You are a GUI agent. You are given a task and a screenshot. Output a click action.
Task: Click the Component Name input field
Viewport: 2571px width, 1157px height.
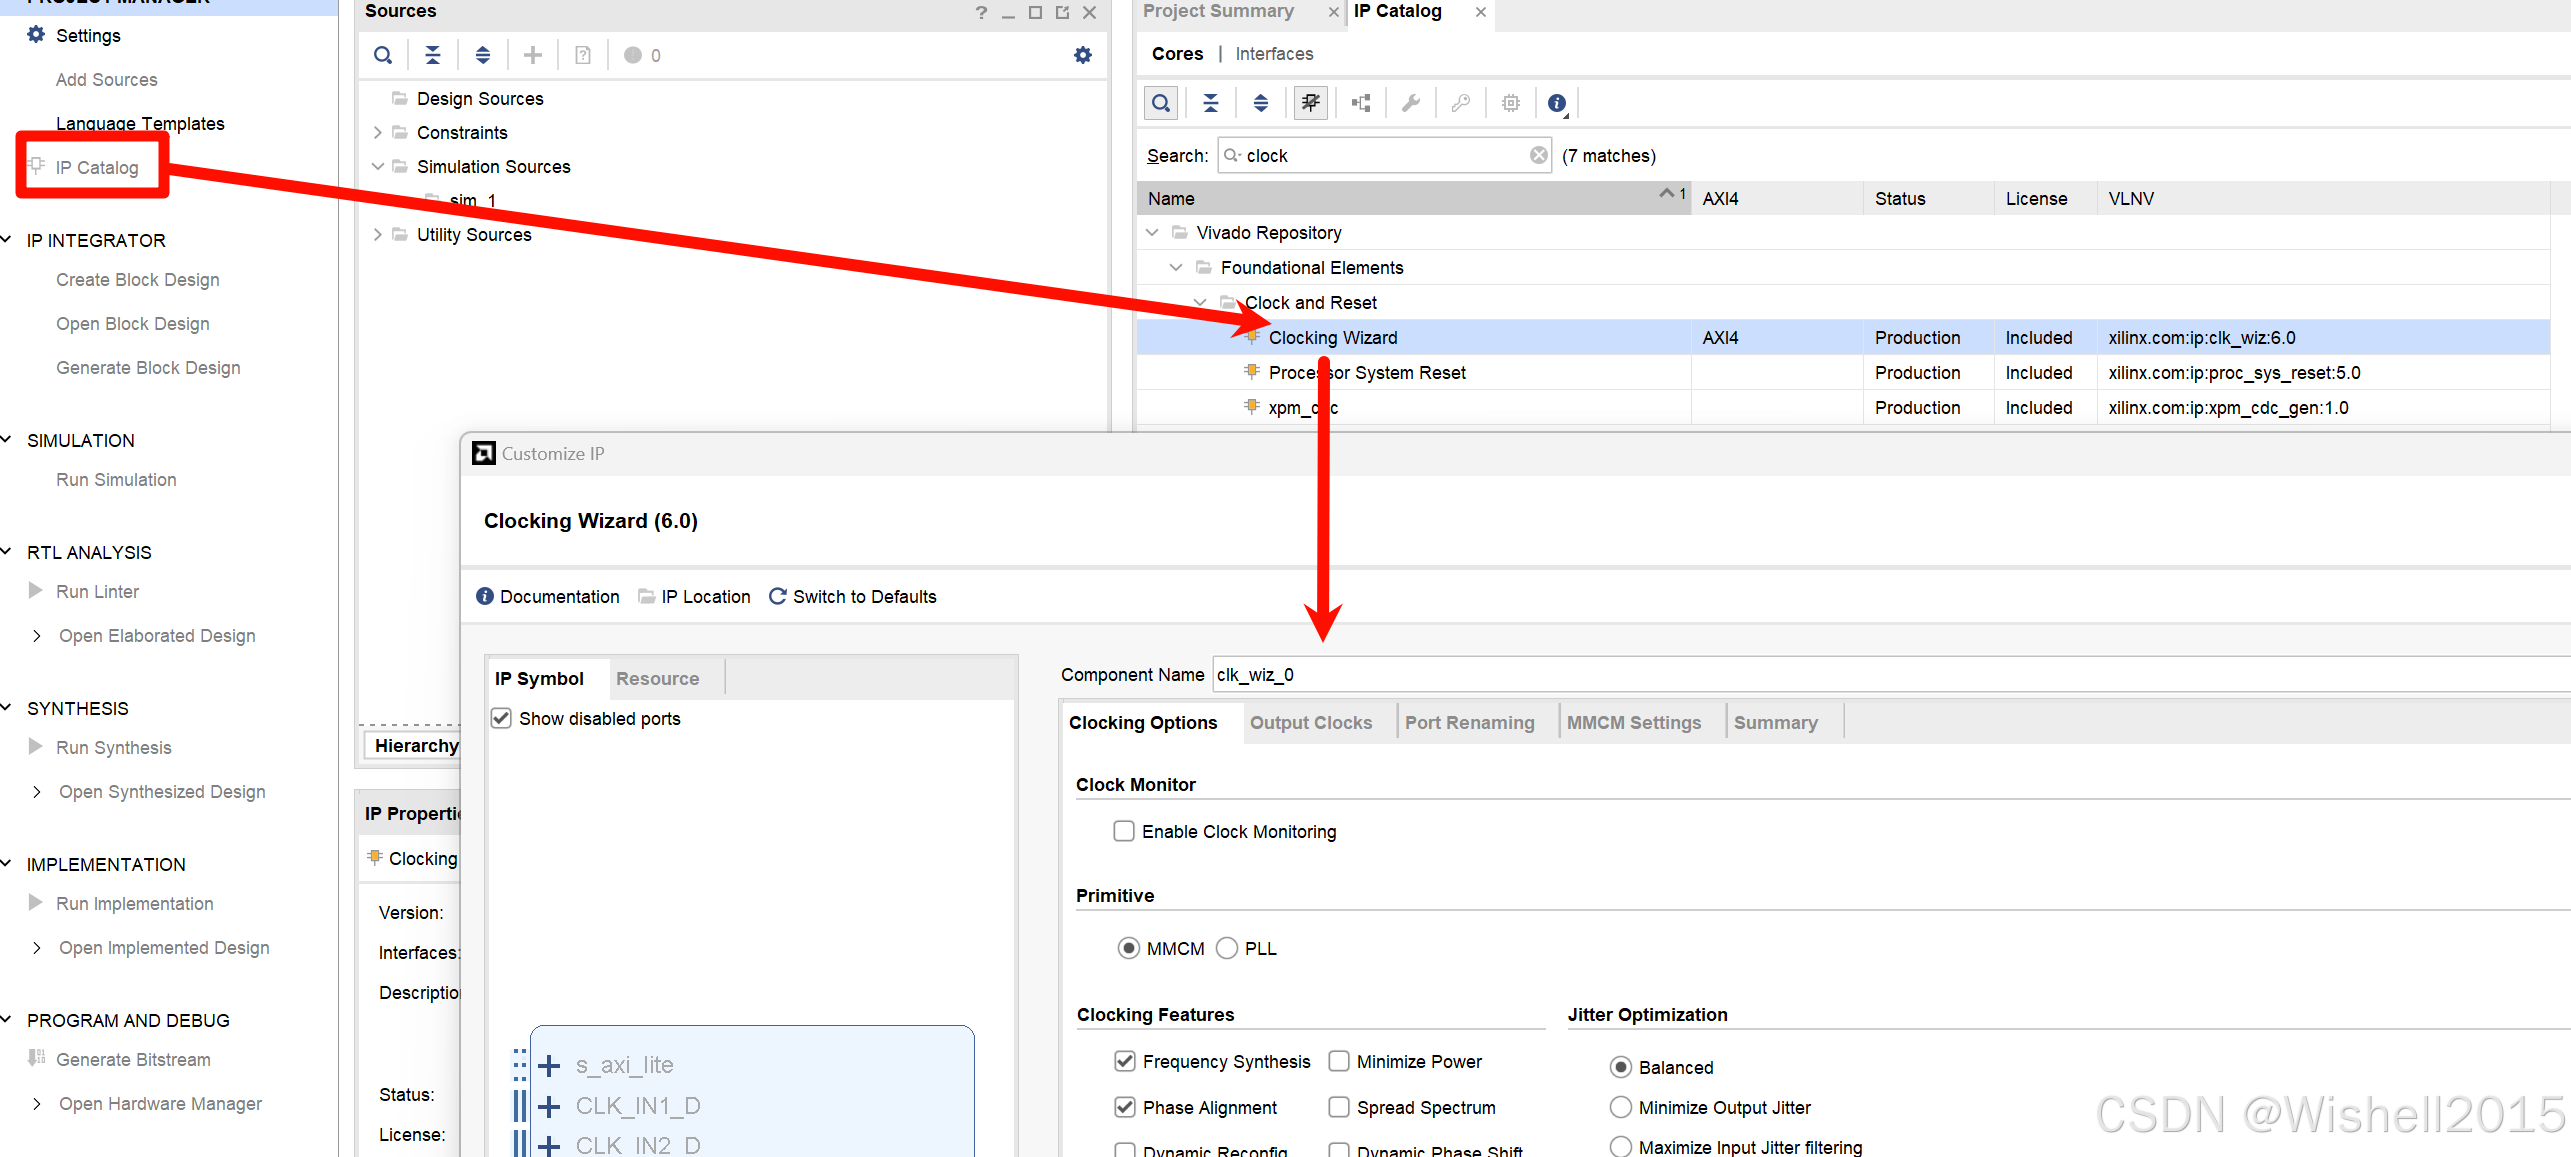point(1800,674)
